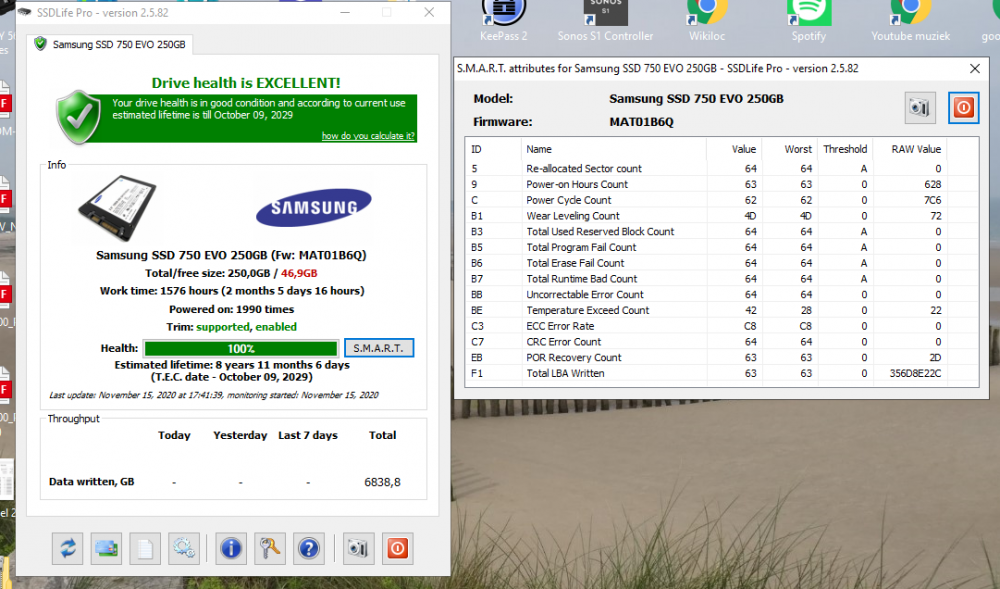Sort by the ID column header
1000x589 pixels.
click(494, 149)
